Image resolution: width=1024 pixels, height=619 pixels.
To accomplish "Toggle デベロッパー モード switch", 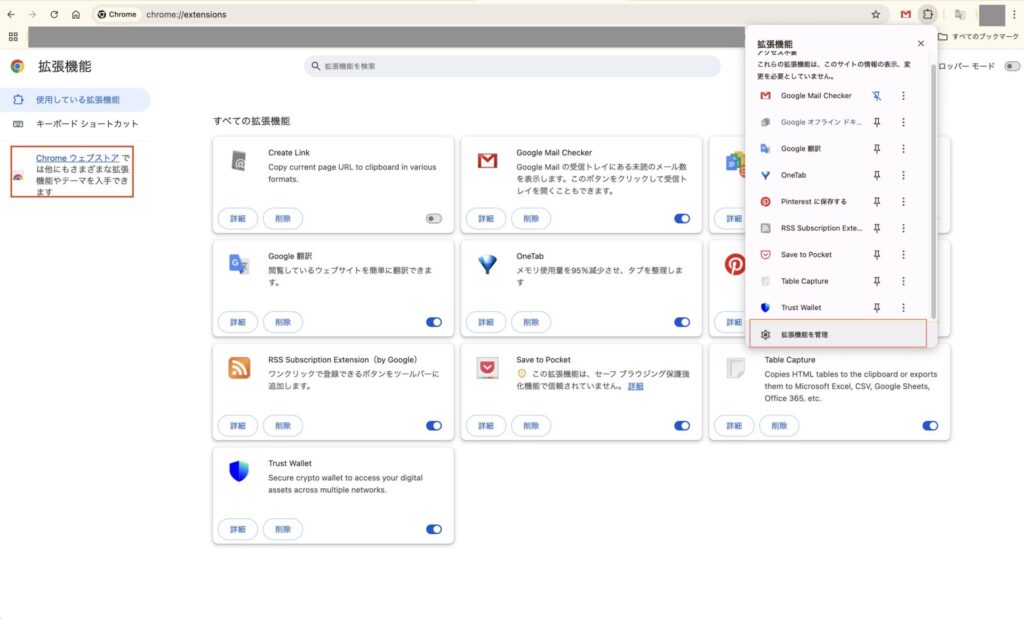I will tap(1012, 66).
